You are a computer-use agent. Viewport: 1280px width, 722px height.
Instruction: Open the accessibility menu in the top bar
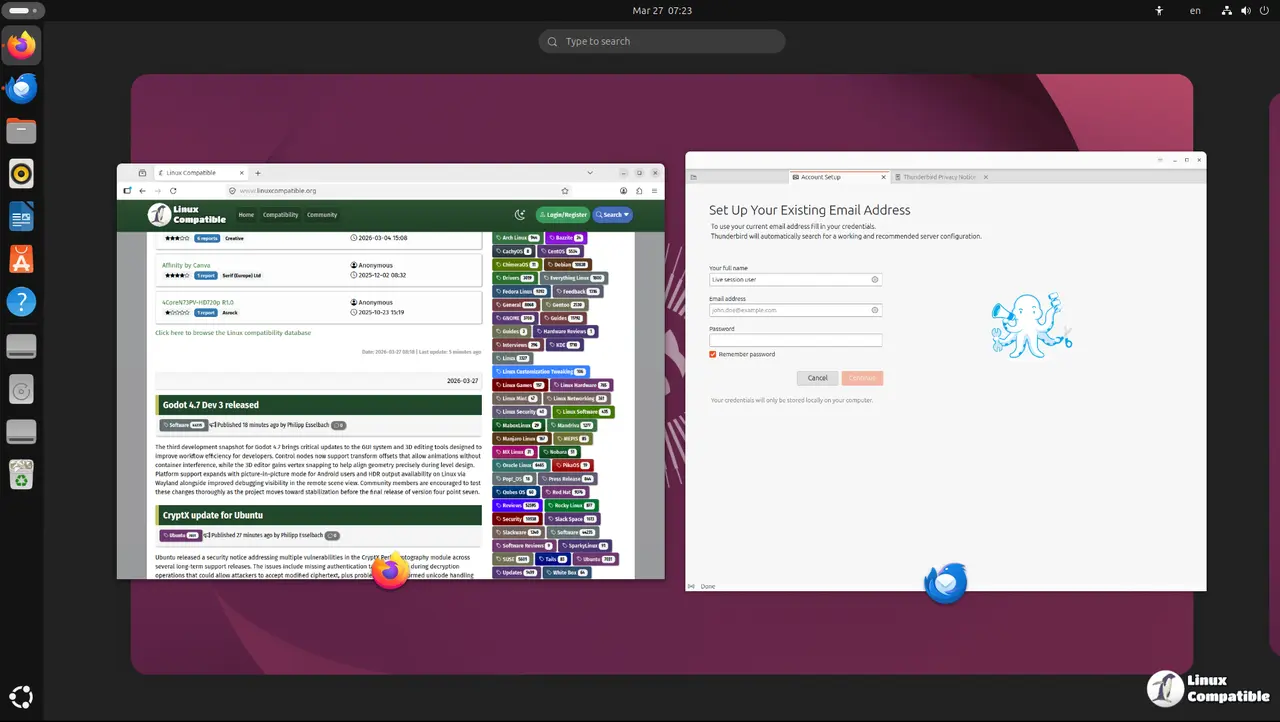pyautogui.click(x=1160, y=10)
